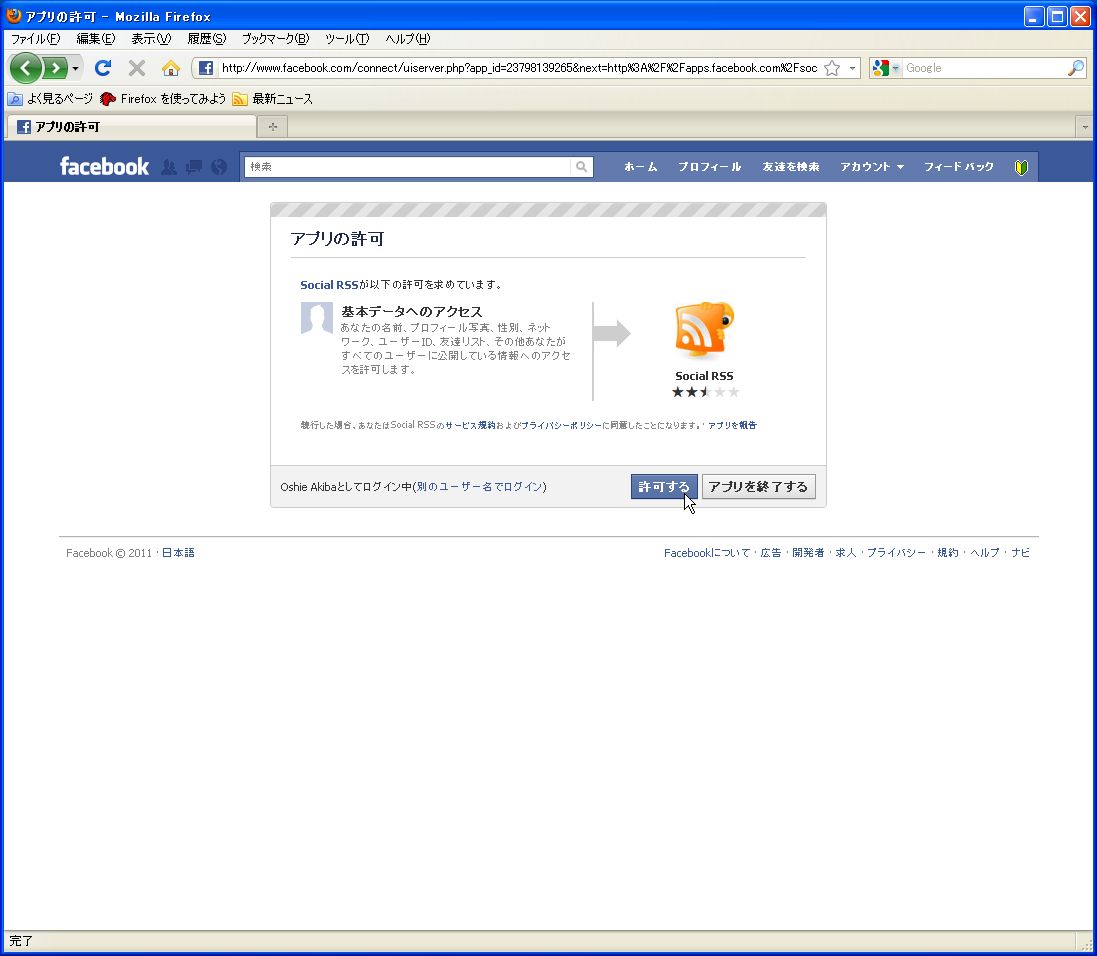This screenshot has height=956, width=1097.
Task: Open the ブックマーク menu
Action: coord(276,38)
